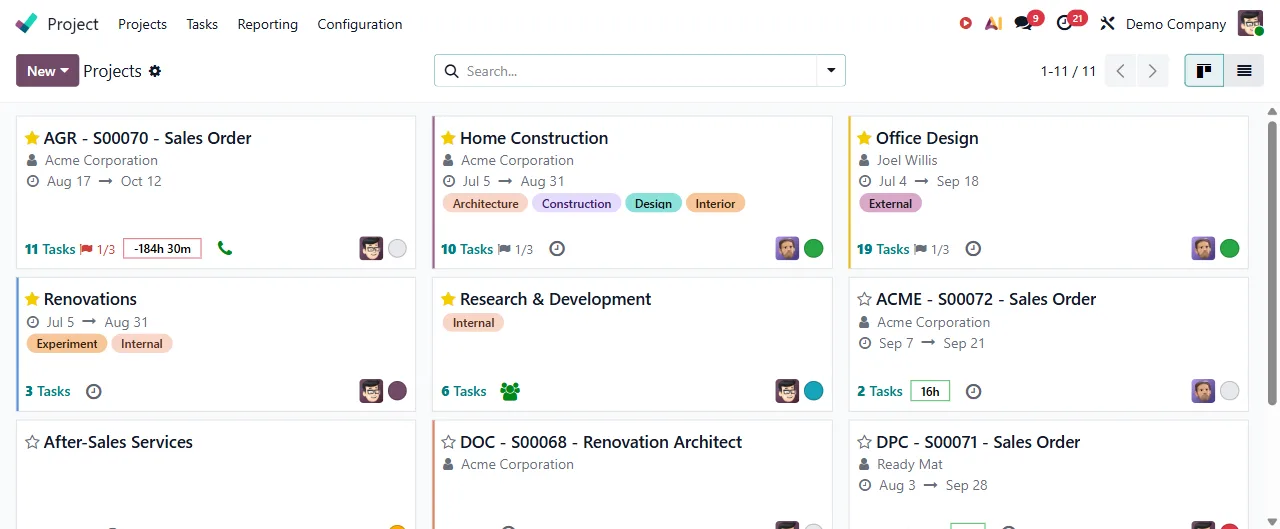The height and width of the screenshot is (529, 1280).
Task: Open the Reporting menu
Action: (x=267, y=24)
